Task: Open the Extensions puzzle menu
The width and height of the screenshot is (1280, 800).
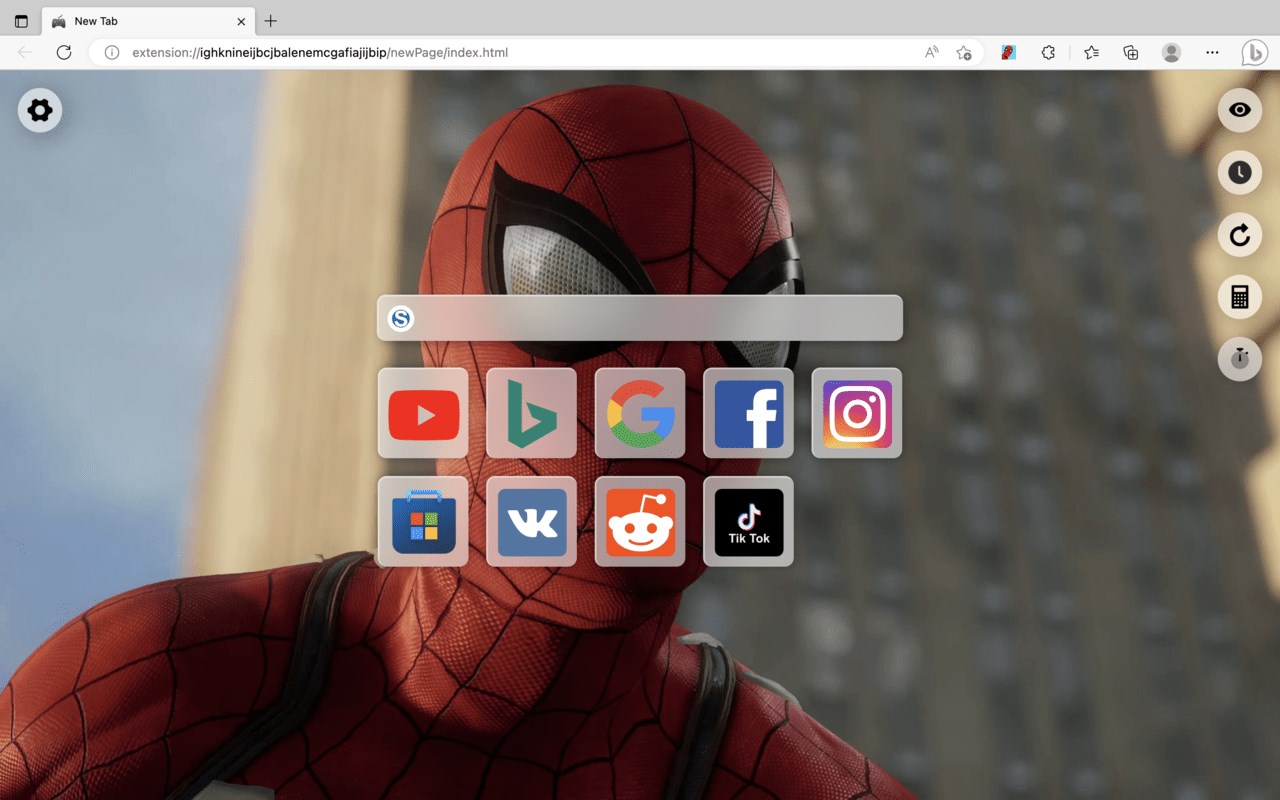Action: pos(1048,52)
